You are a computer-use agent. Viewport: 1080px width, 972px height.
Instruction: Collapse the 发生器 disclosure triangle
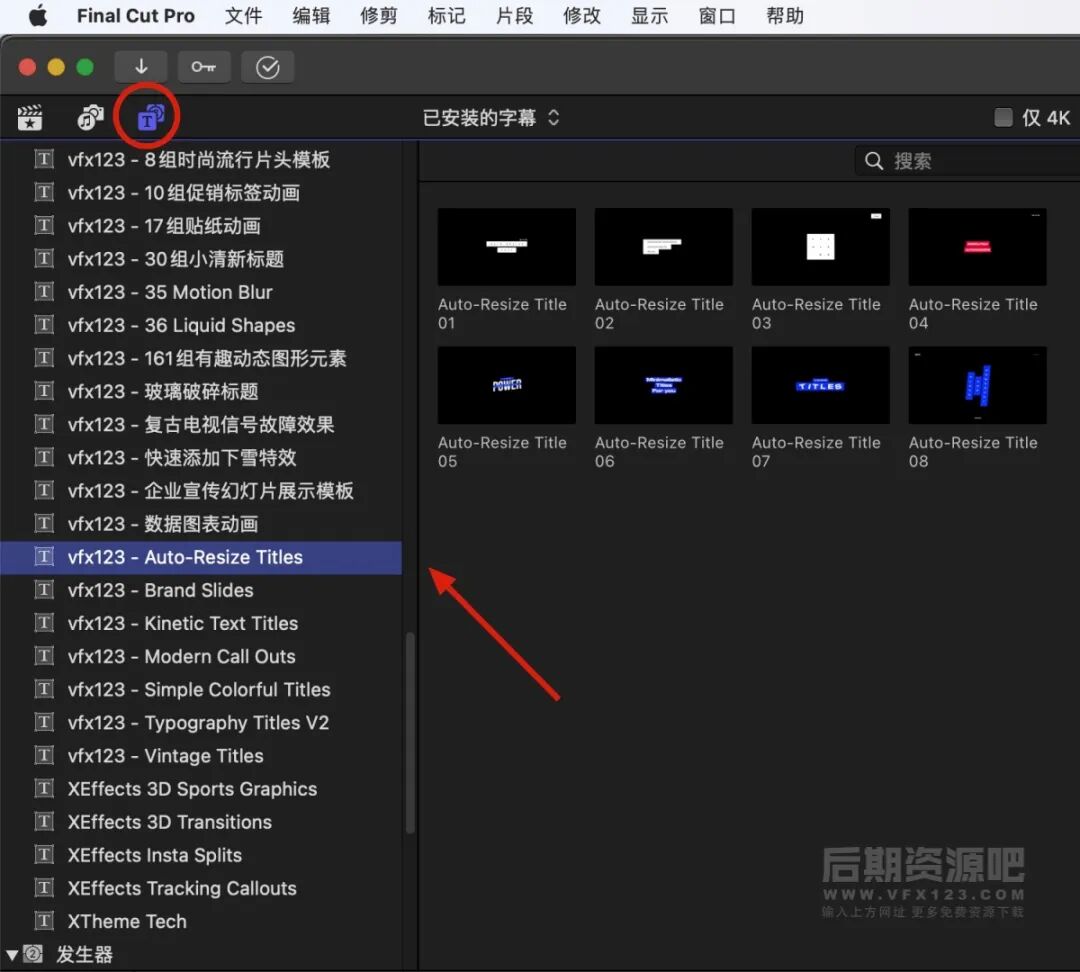click(x=13, y=955)
